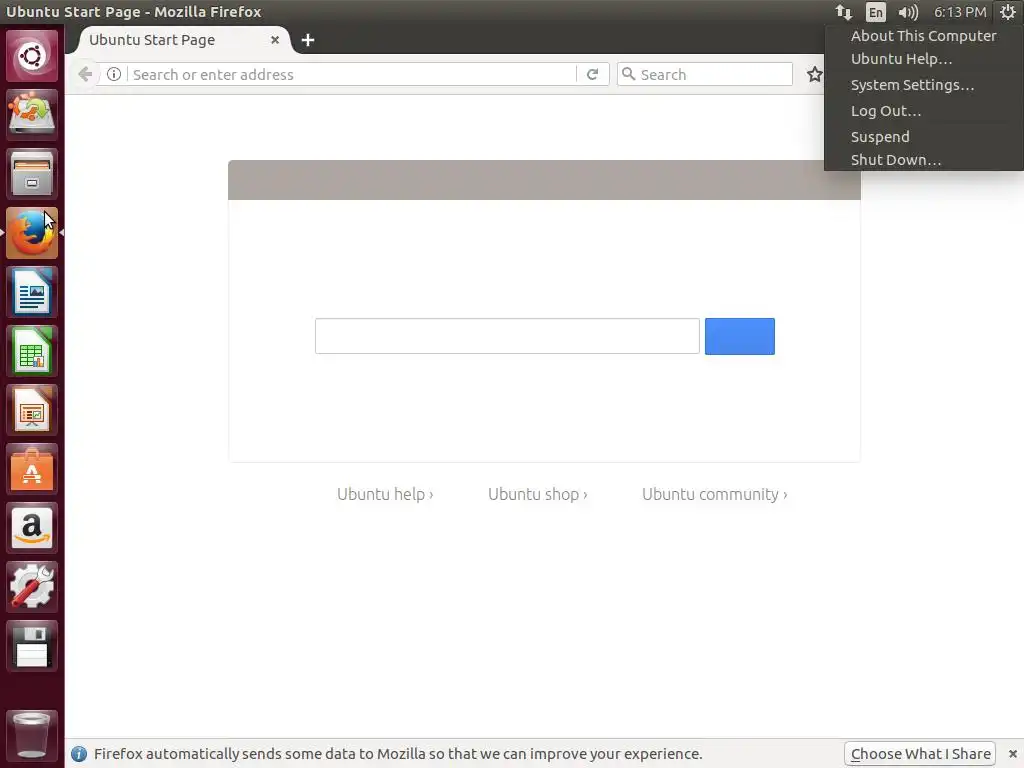Open System Settings gear-and-wrench launcher icon
Screen dimensions: 1024x768
[31, 588]
